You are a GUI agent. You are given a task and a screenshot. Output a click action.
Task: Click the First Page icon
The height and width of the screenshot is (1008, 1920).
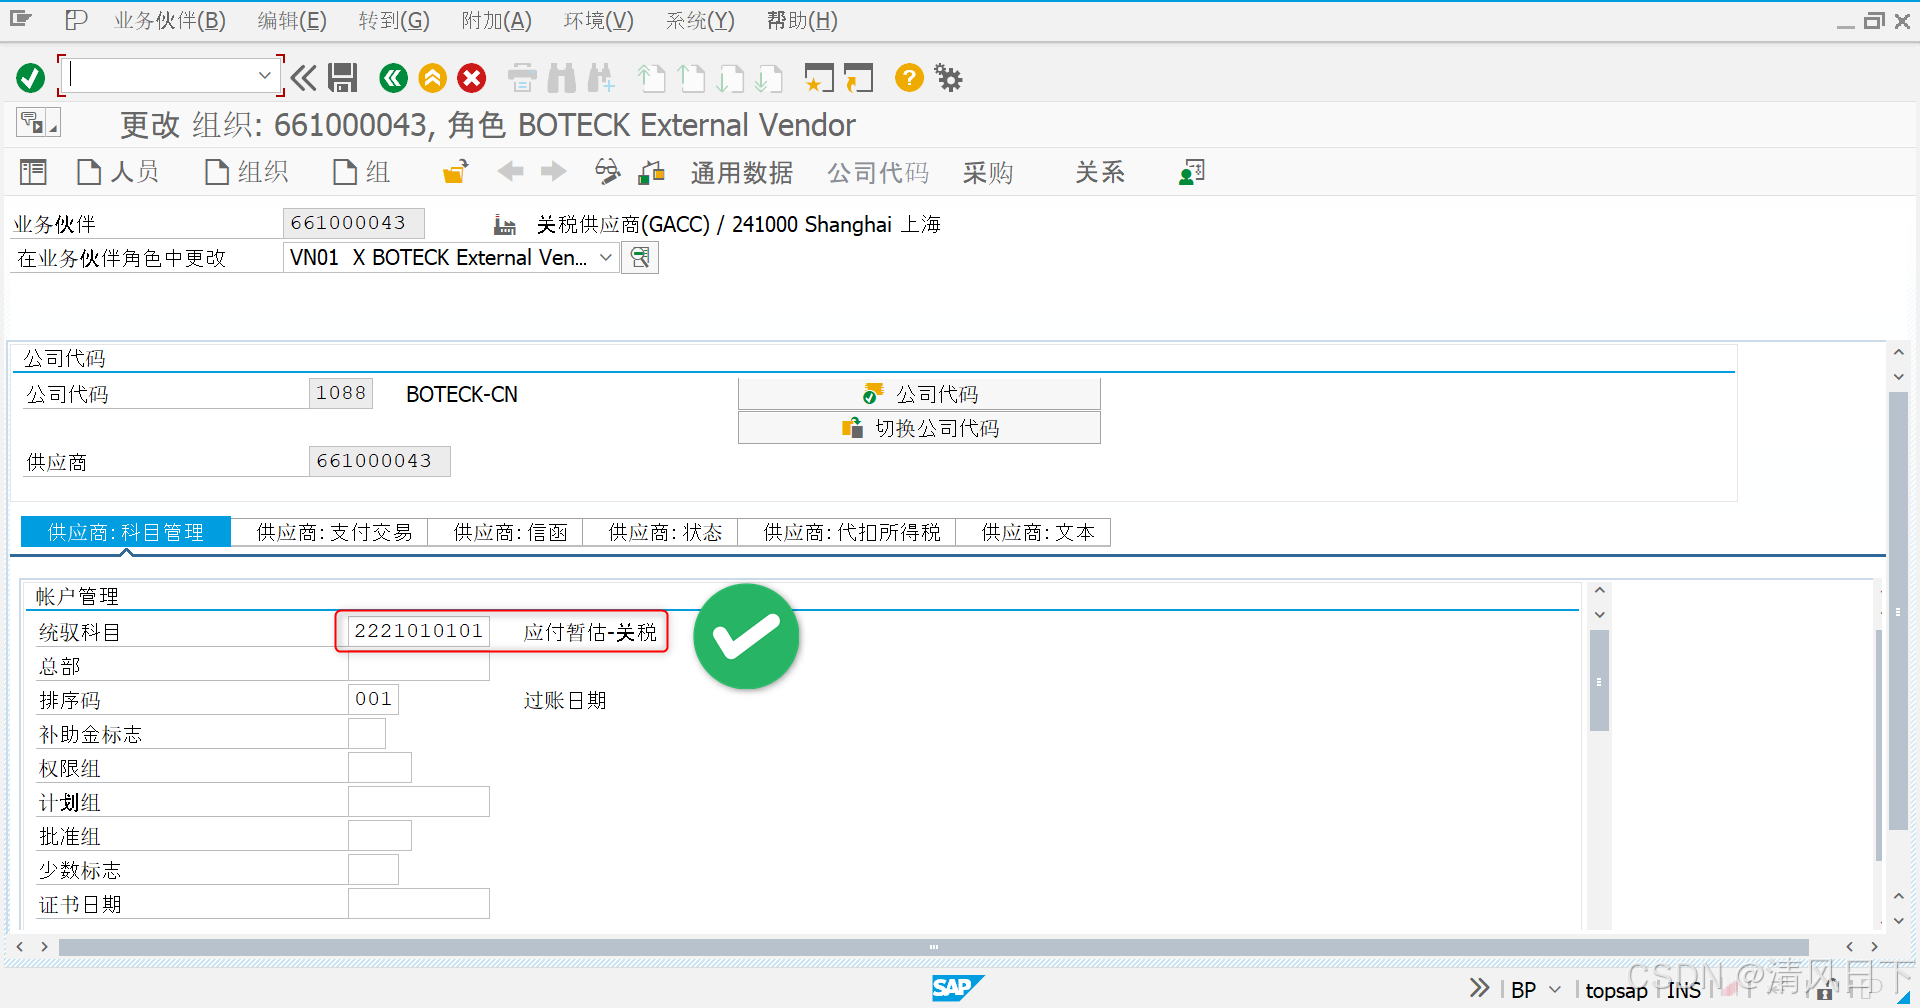[651, 78]
